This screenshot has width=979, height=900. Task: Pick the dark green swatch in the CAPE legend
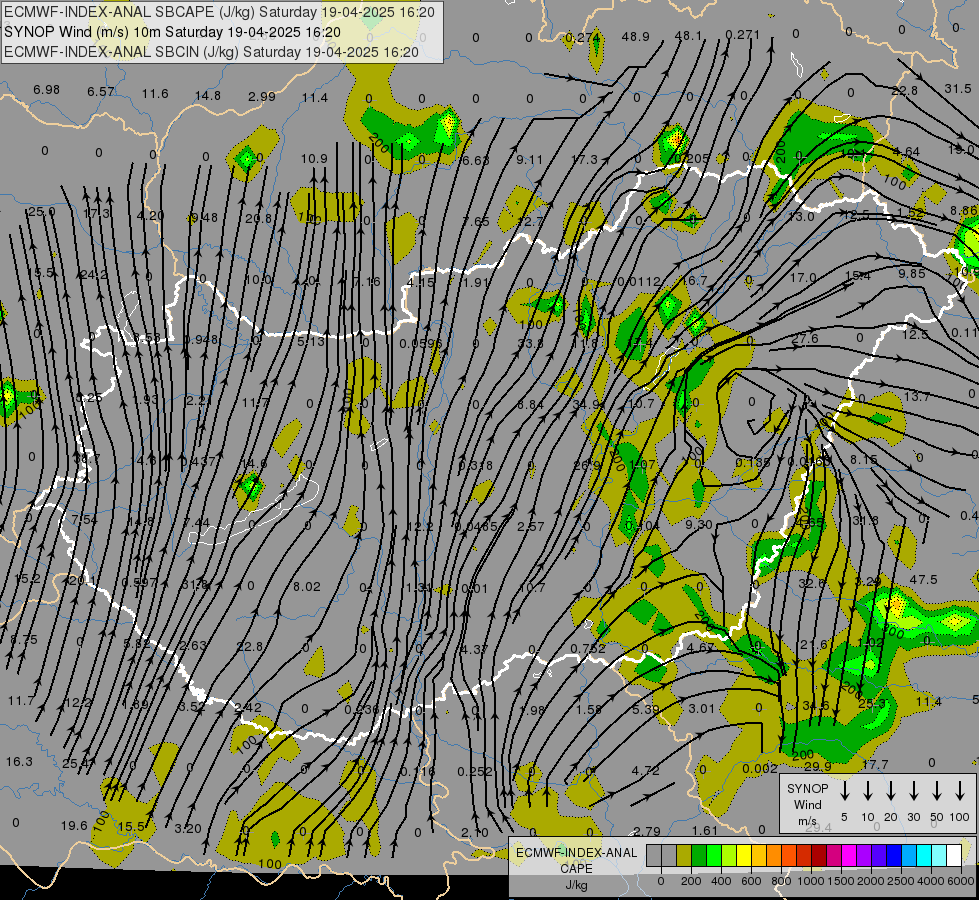[x=699, y=855]
